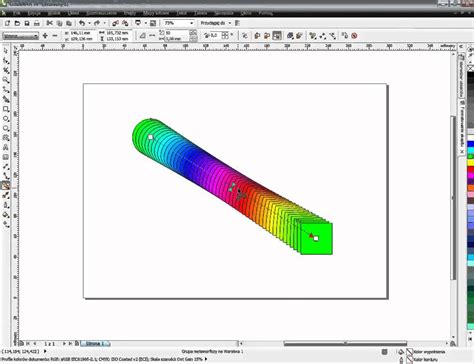Select the Fill tool bucket
The image size is (474, 364).
[6, 215]
